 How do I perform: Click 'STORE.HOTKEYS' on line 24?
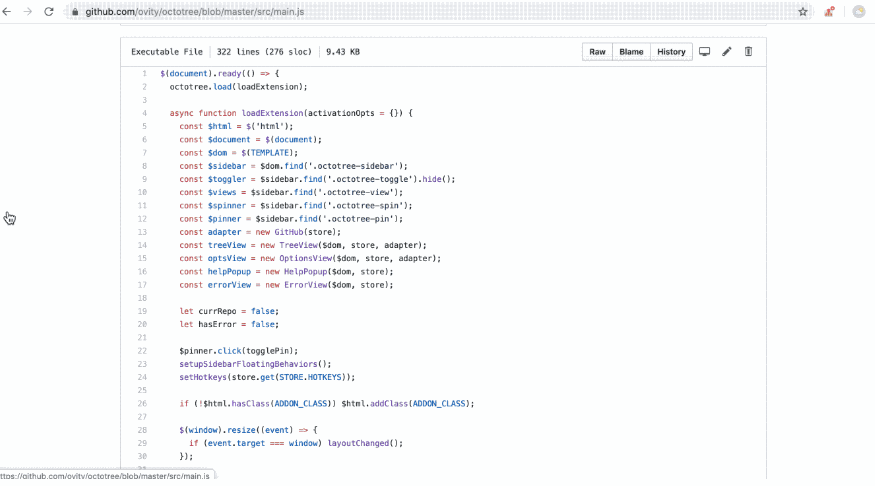click(x=310, y=377)
